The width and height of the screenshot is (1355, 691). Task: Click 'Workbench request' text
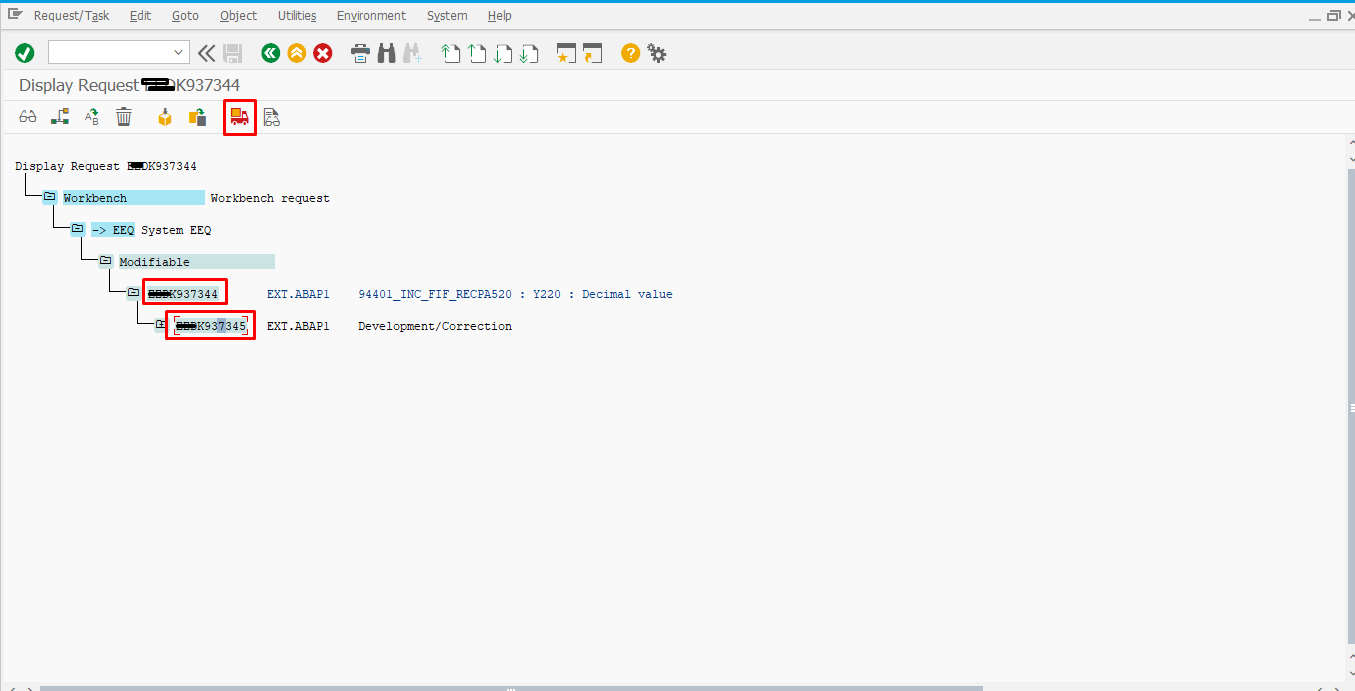click(x=270, y=198)
